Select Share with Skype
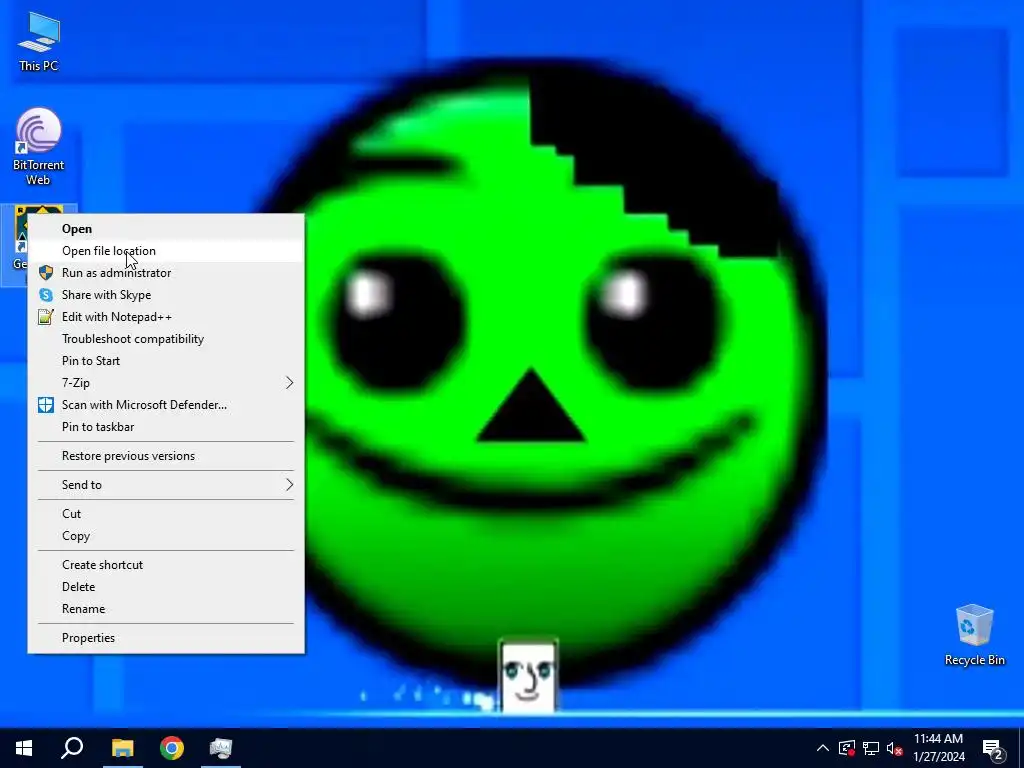Image resolution: width=1024 pixels, height=768 pixels. (x=166, y=295)
